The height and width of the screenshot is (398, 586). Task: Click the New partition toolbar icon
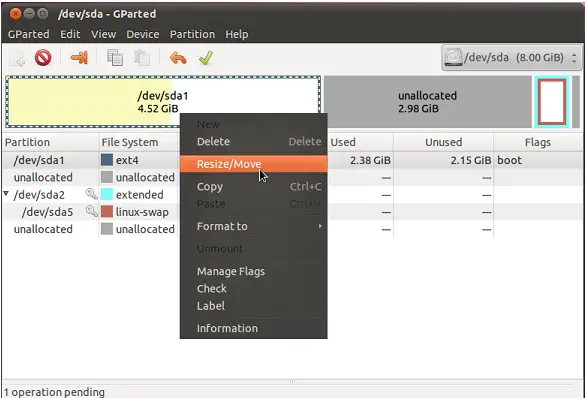[17, 58]
